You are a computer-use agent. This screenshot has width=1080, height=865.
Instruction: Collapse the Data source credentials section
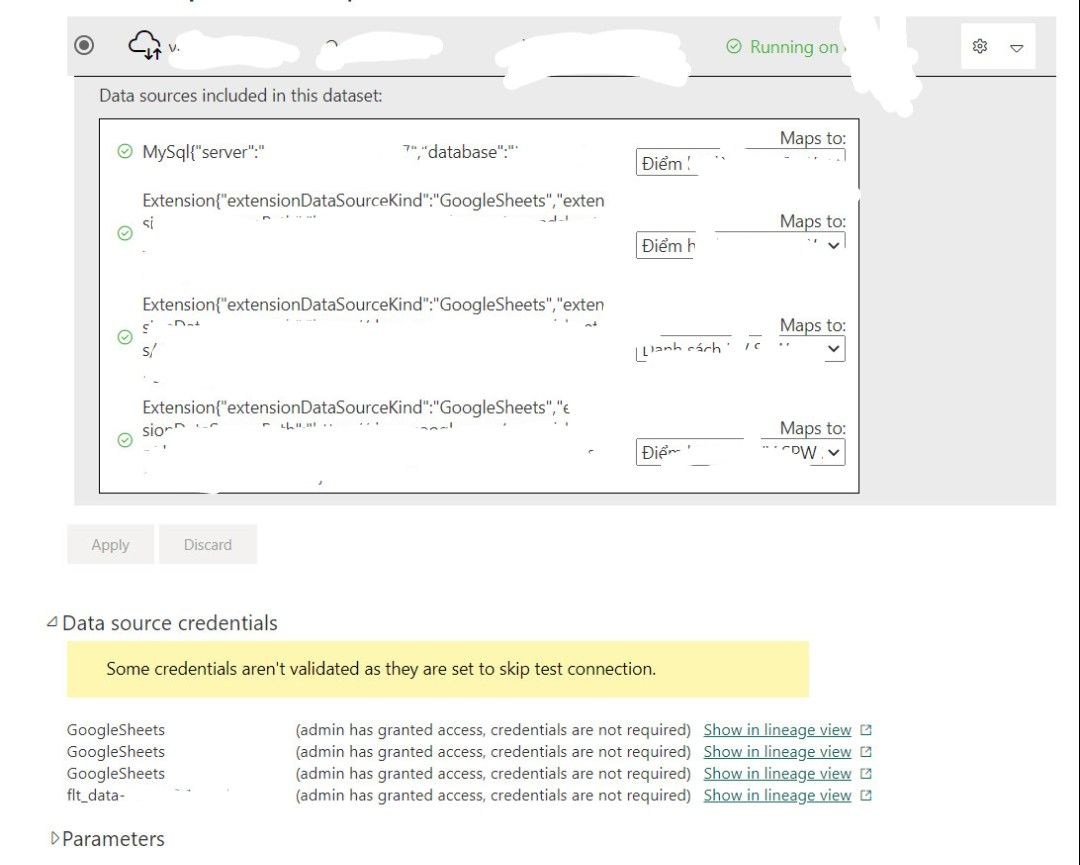52,622
